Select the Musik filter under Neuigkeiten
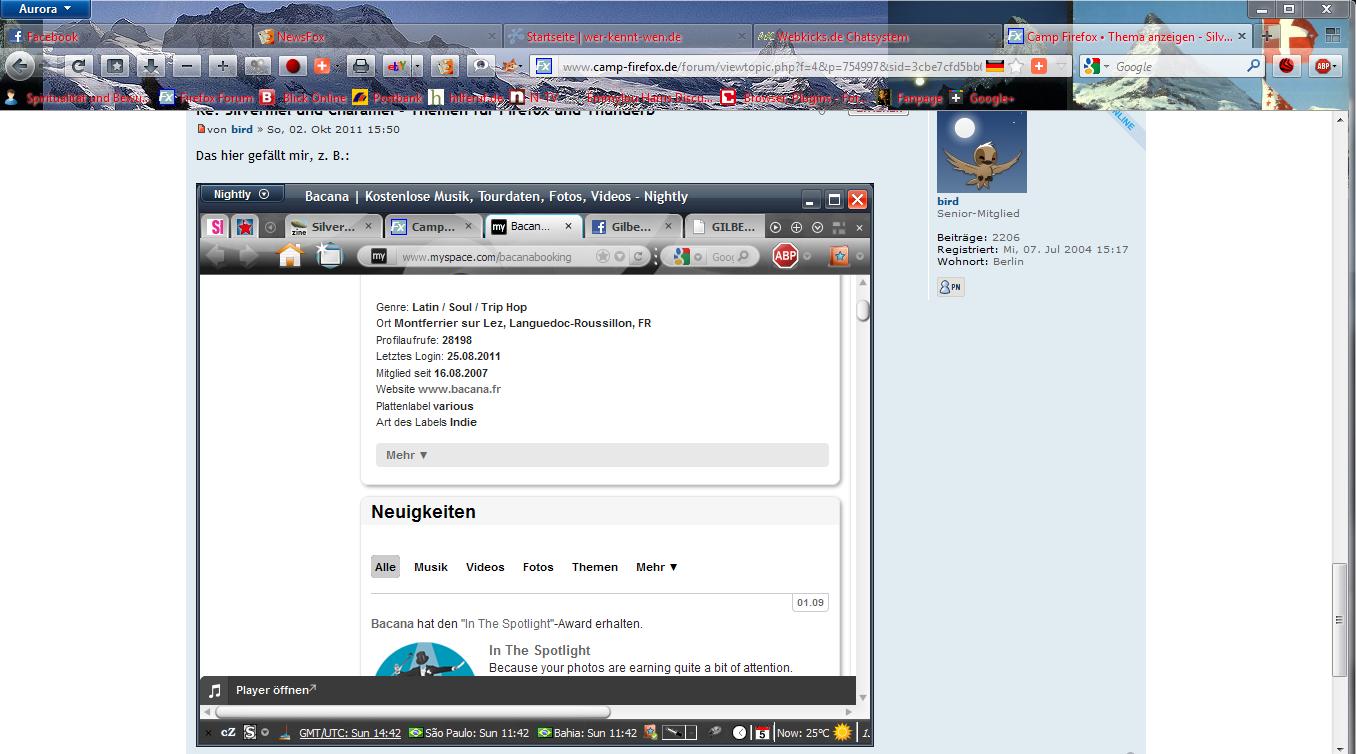This screenshot has height=754, width=1356. (x=431, y=567)
